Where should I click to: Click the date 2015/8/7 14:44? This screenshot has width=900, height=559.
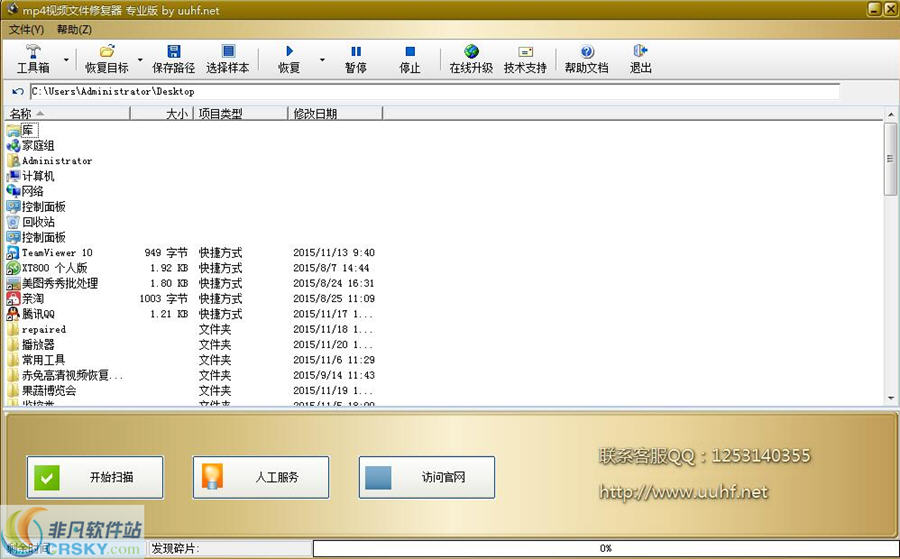[x=331, y=268]
